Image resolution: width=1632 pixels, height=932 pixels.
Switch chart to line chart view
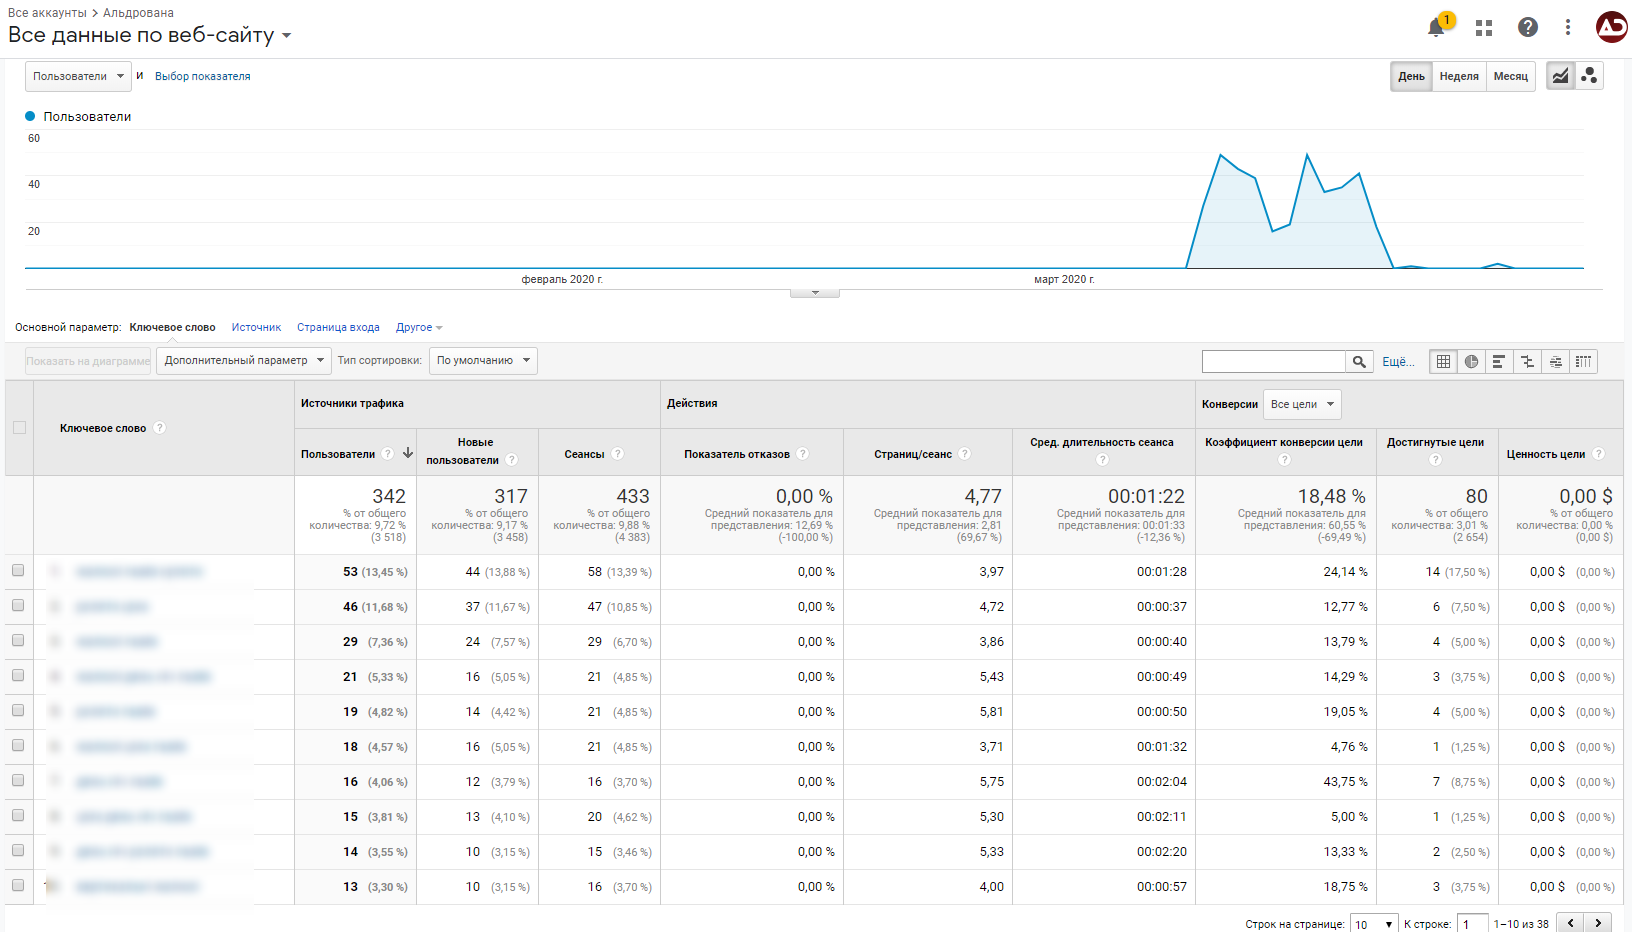(1561, 76)
